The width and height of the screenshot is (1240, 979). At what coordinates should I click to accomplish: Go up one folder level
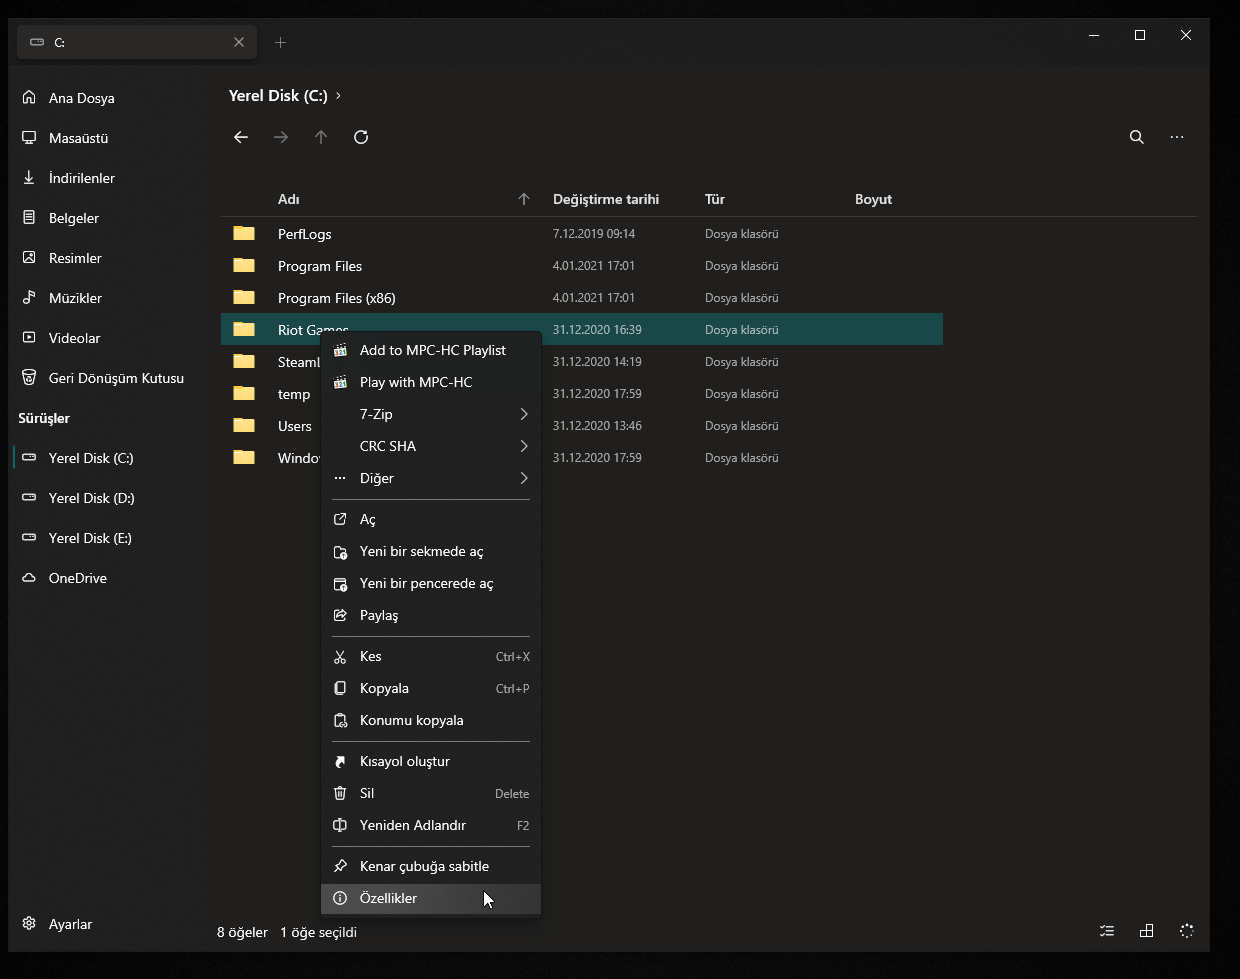[321, 137]
